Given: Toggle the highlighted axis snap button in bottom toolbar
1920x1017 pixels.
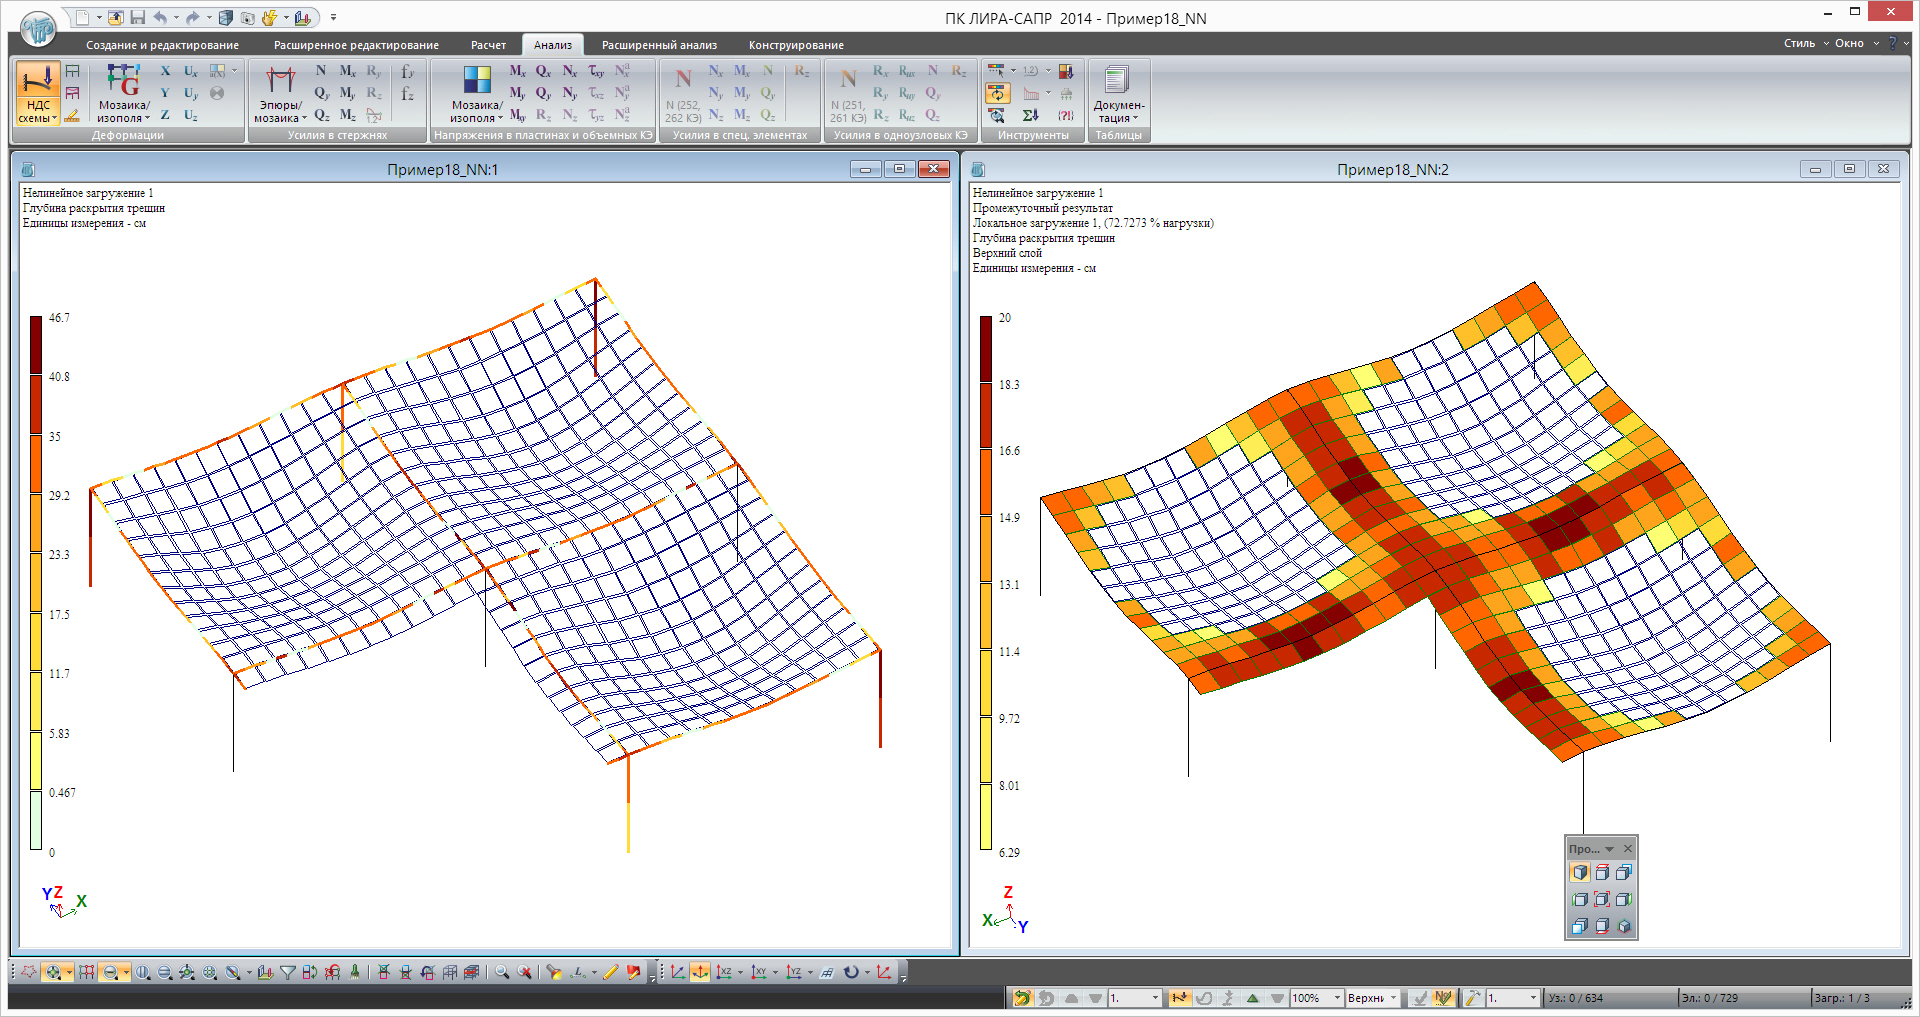Looking at the screenshot, I should pos(700,972).
